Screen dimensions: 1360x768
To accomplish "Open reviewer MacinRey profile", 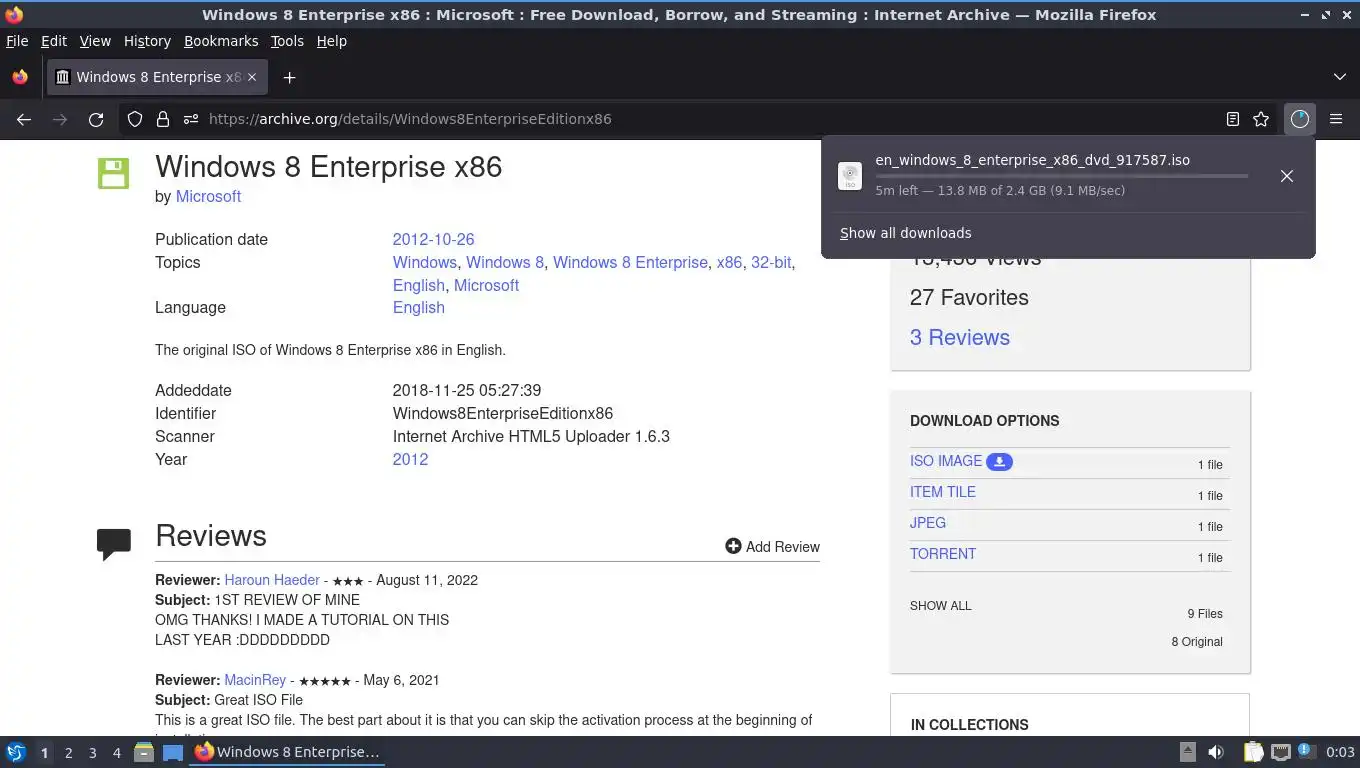I will tap(255, 680).
